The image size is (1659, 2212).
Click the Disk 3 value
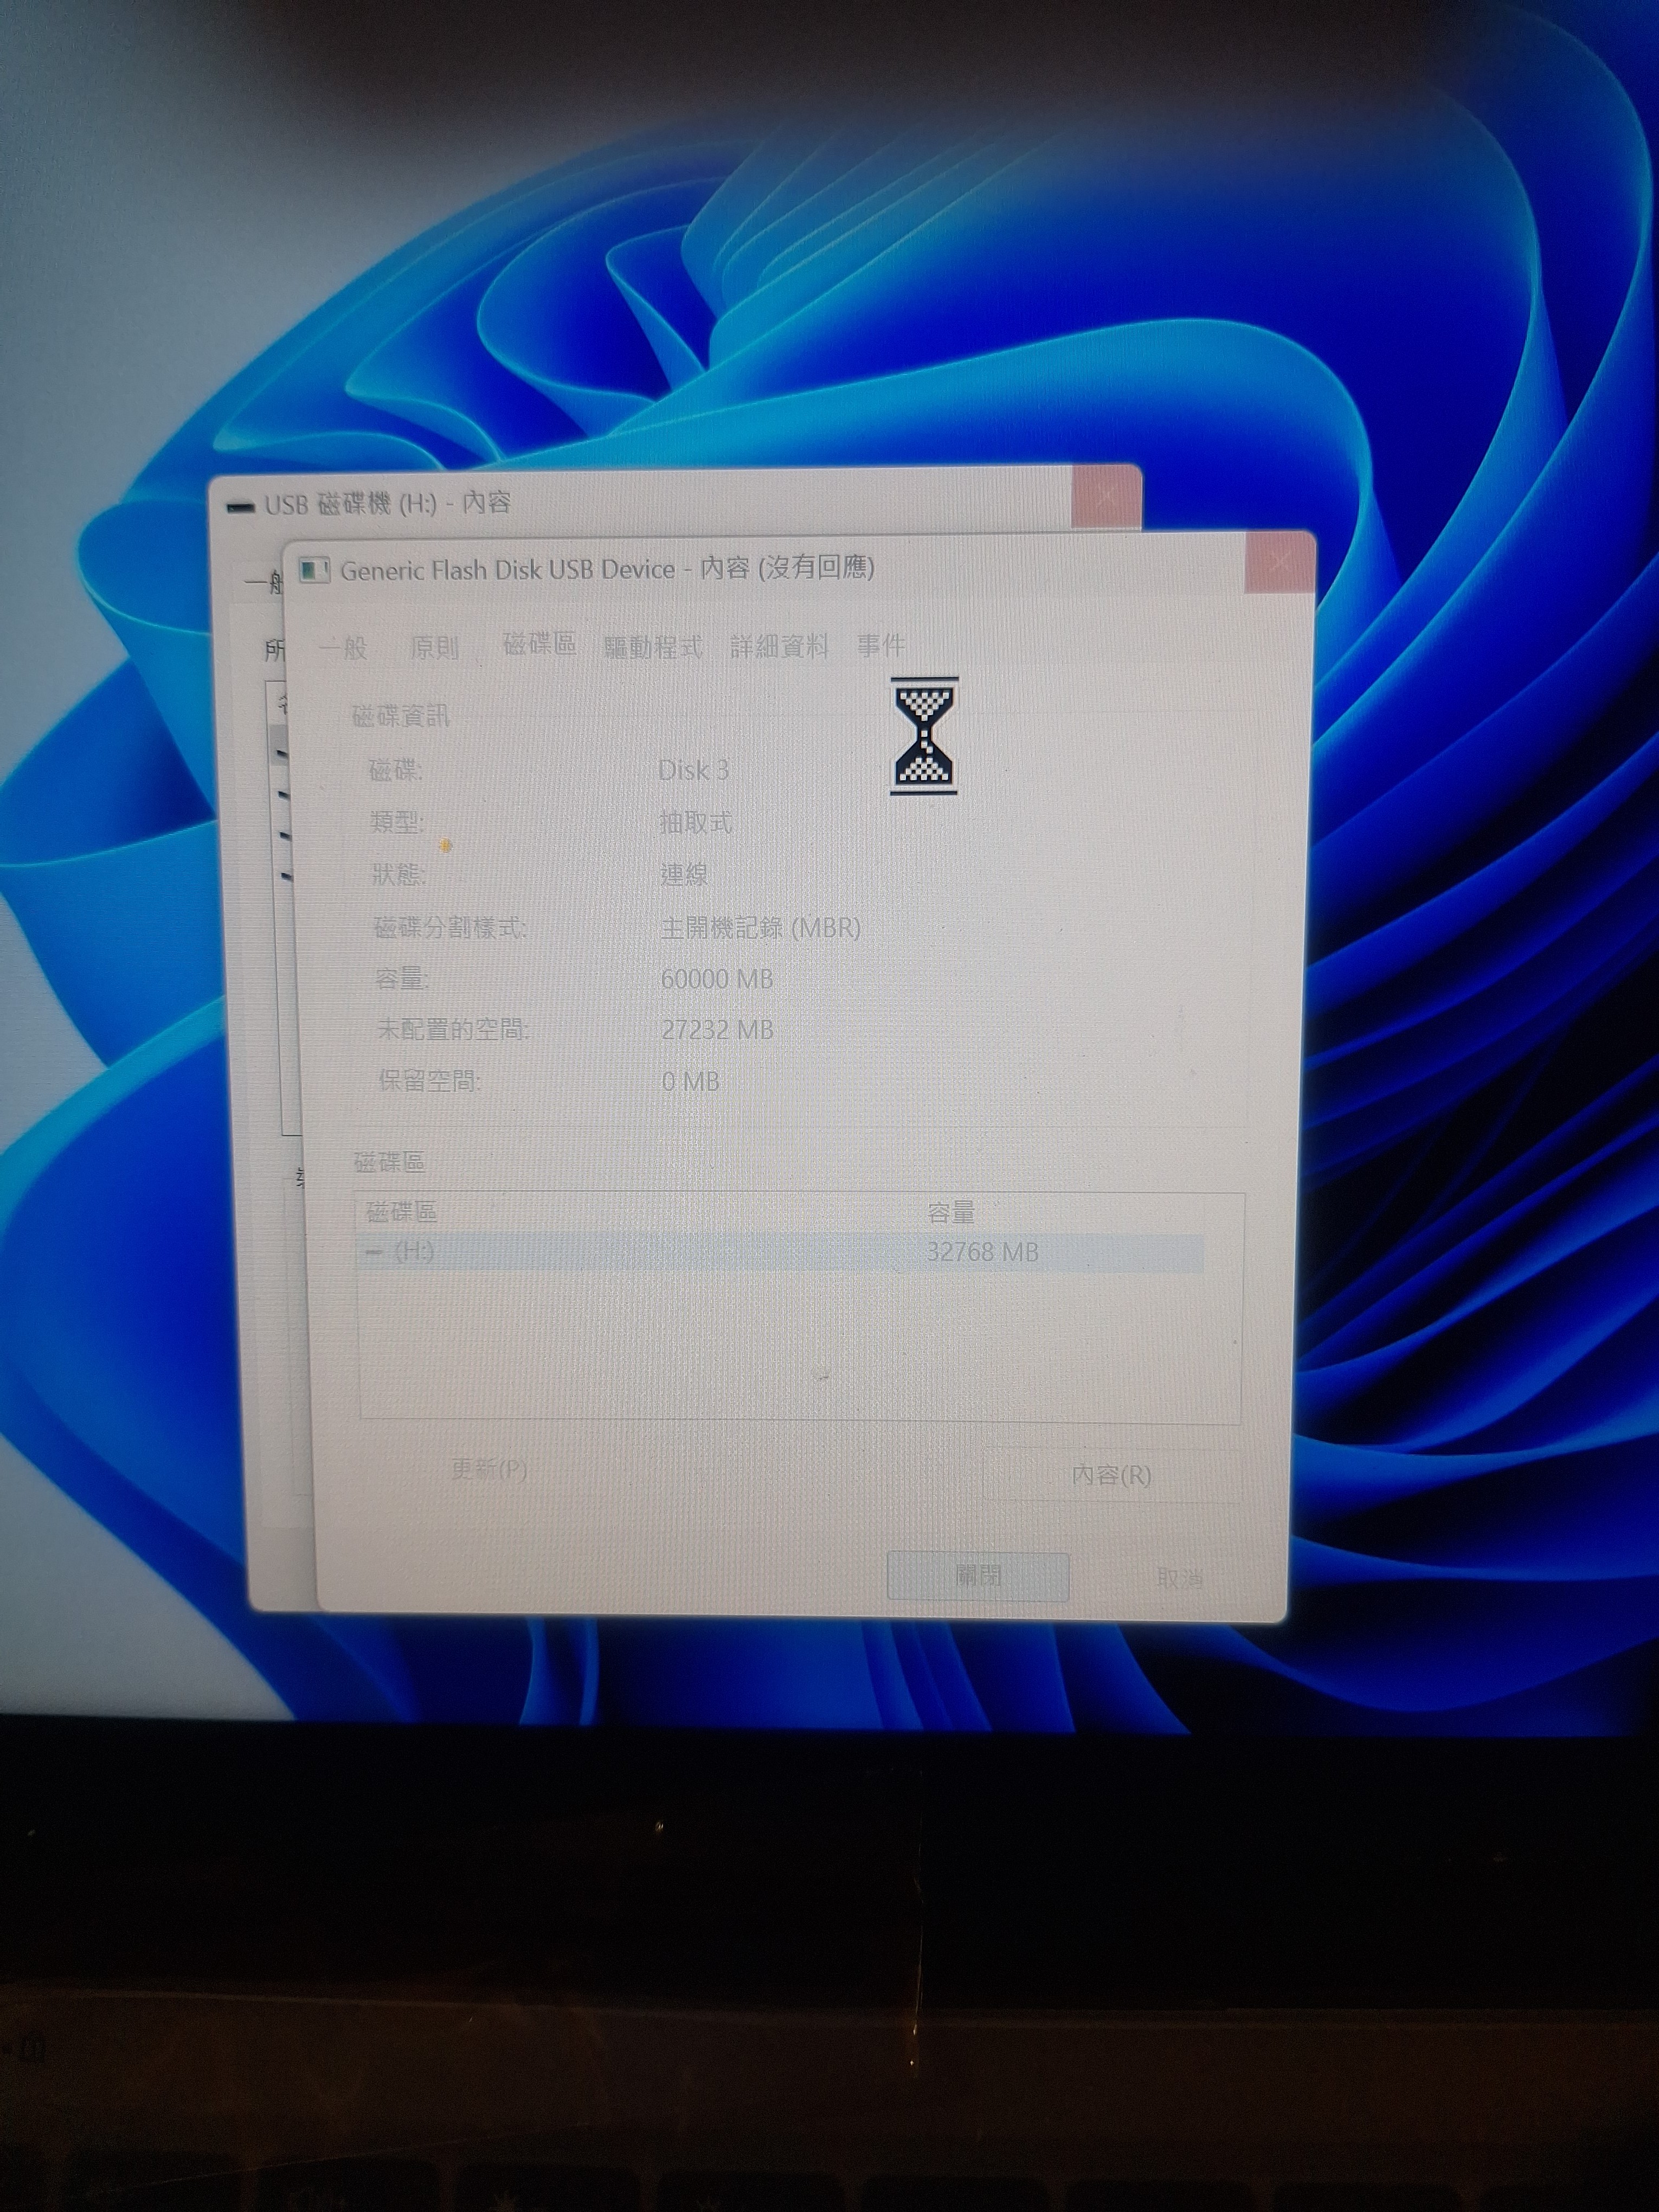pyautogui.click(x=693, y=770)
